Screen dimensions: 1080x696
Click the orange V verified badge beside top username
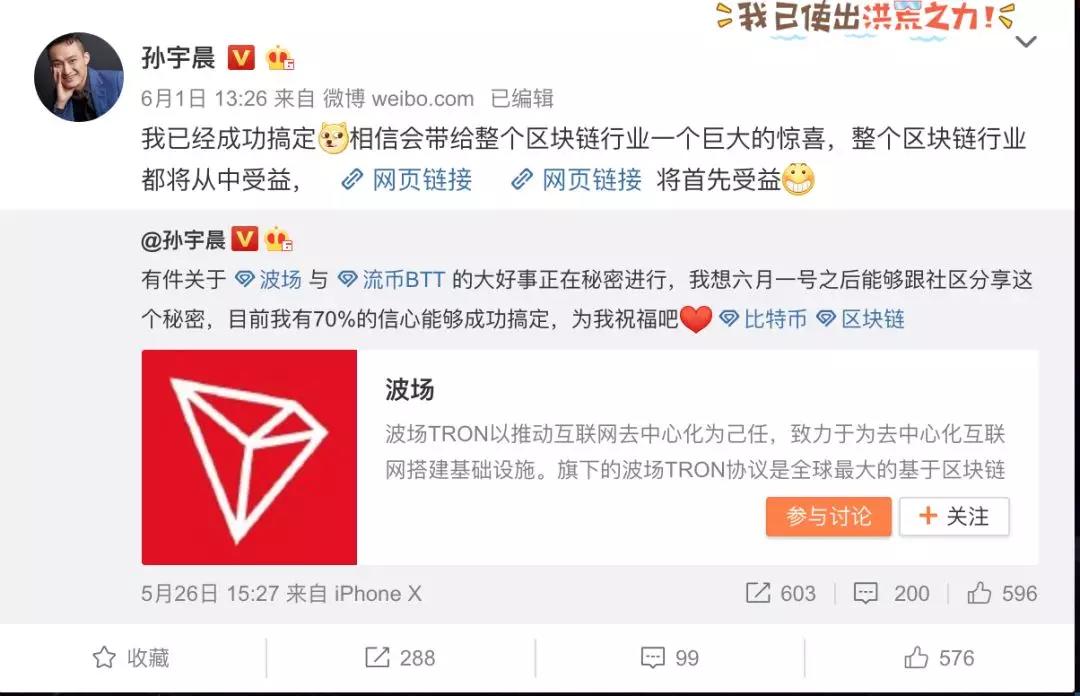coord(241,58)
